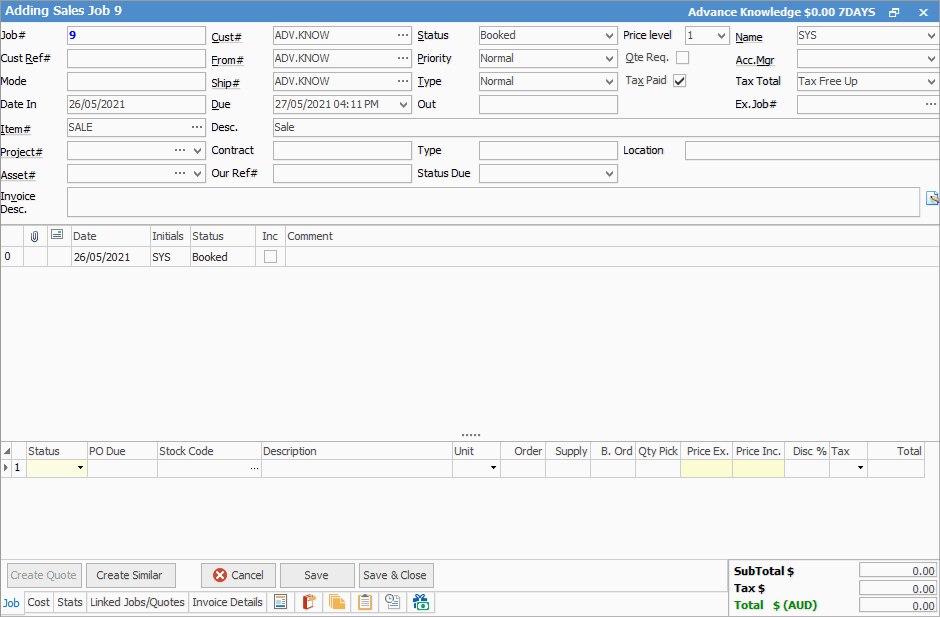
Task: Click the Save & Close button
Action: (x=395, y=575)
